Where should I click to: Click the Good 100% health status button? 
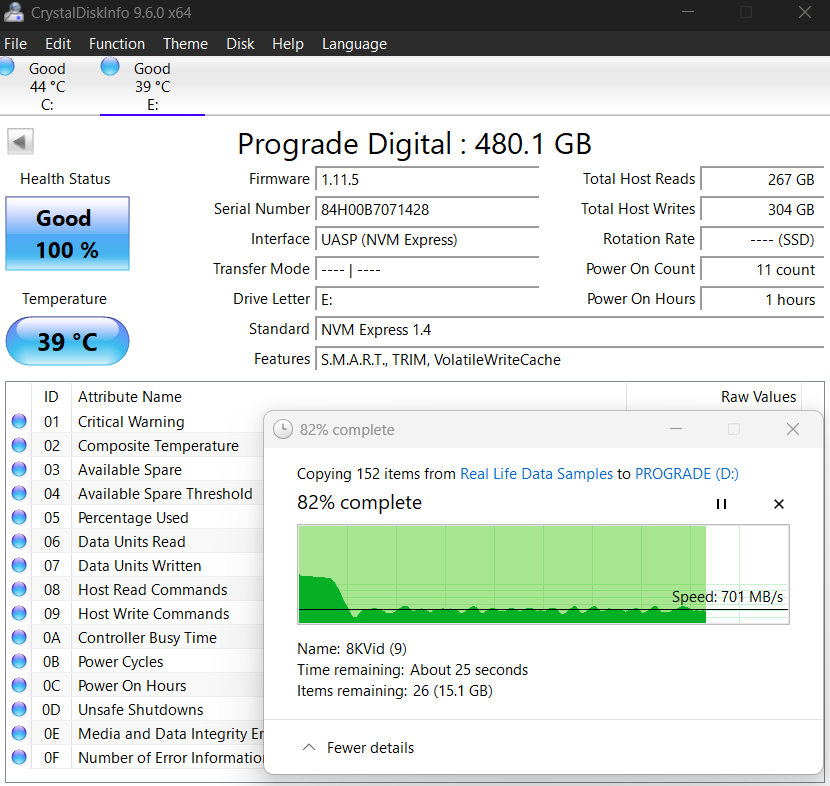tap(67, 234)
